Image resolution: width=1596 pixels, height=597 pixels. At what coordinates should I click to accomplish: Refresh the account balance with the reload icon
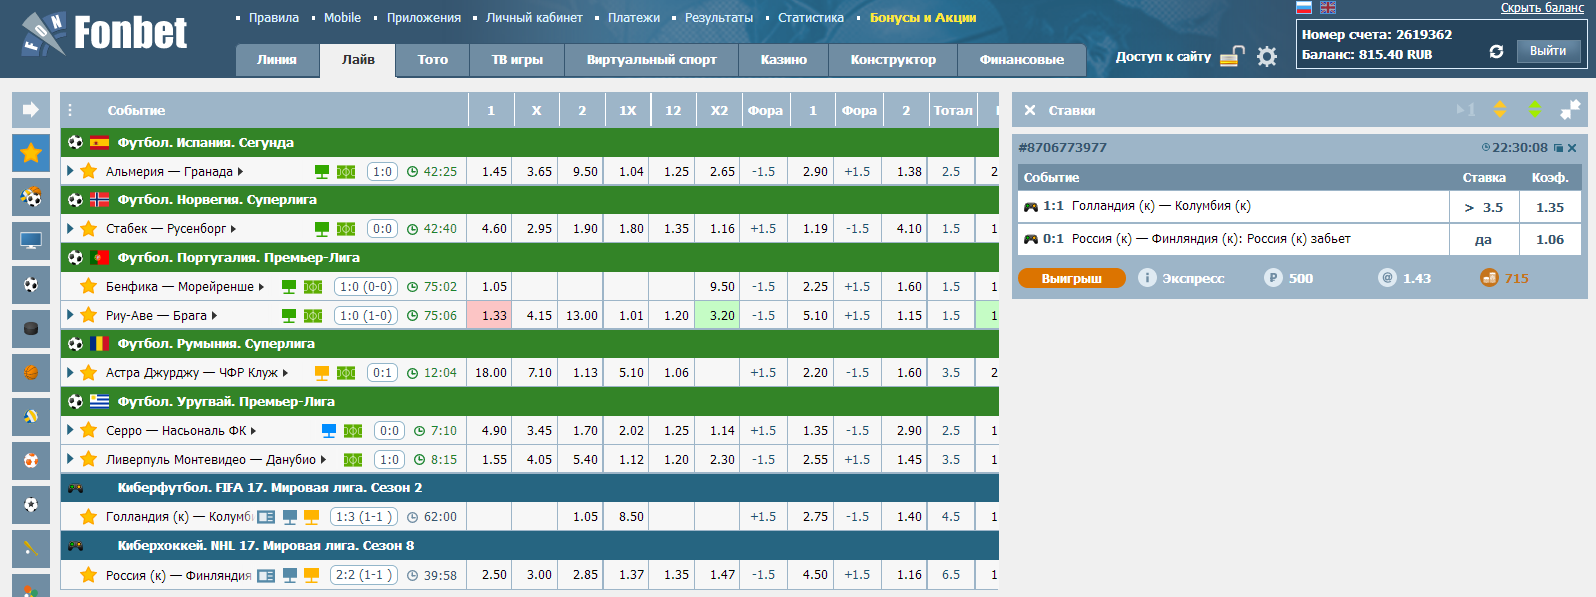pyautogui.click(x=1496, y=52)
